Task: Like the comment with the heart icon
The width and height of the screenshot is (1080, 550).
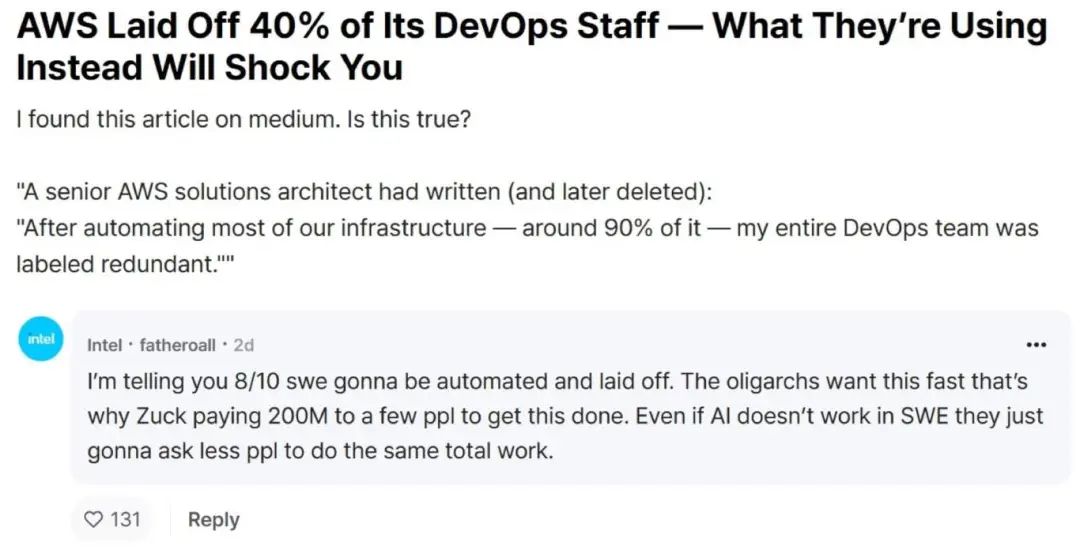Action: click(x=92, y=519)
